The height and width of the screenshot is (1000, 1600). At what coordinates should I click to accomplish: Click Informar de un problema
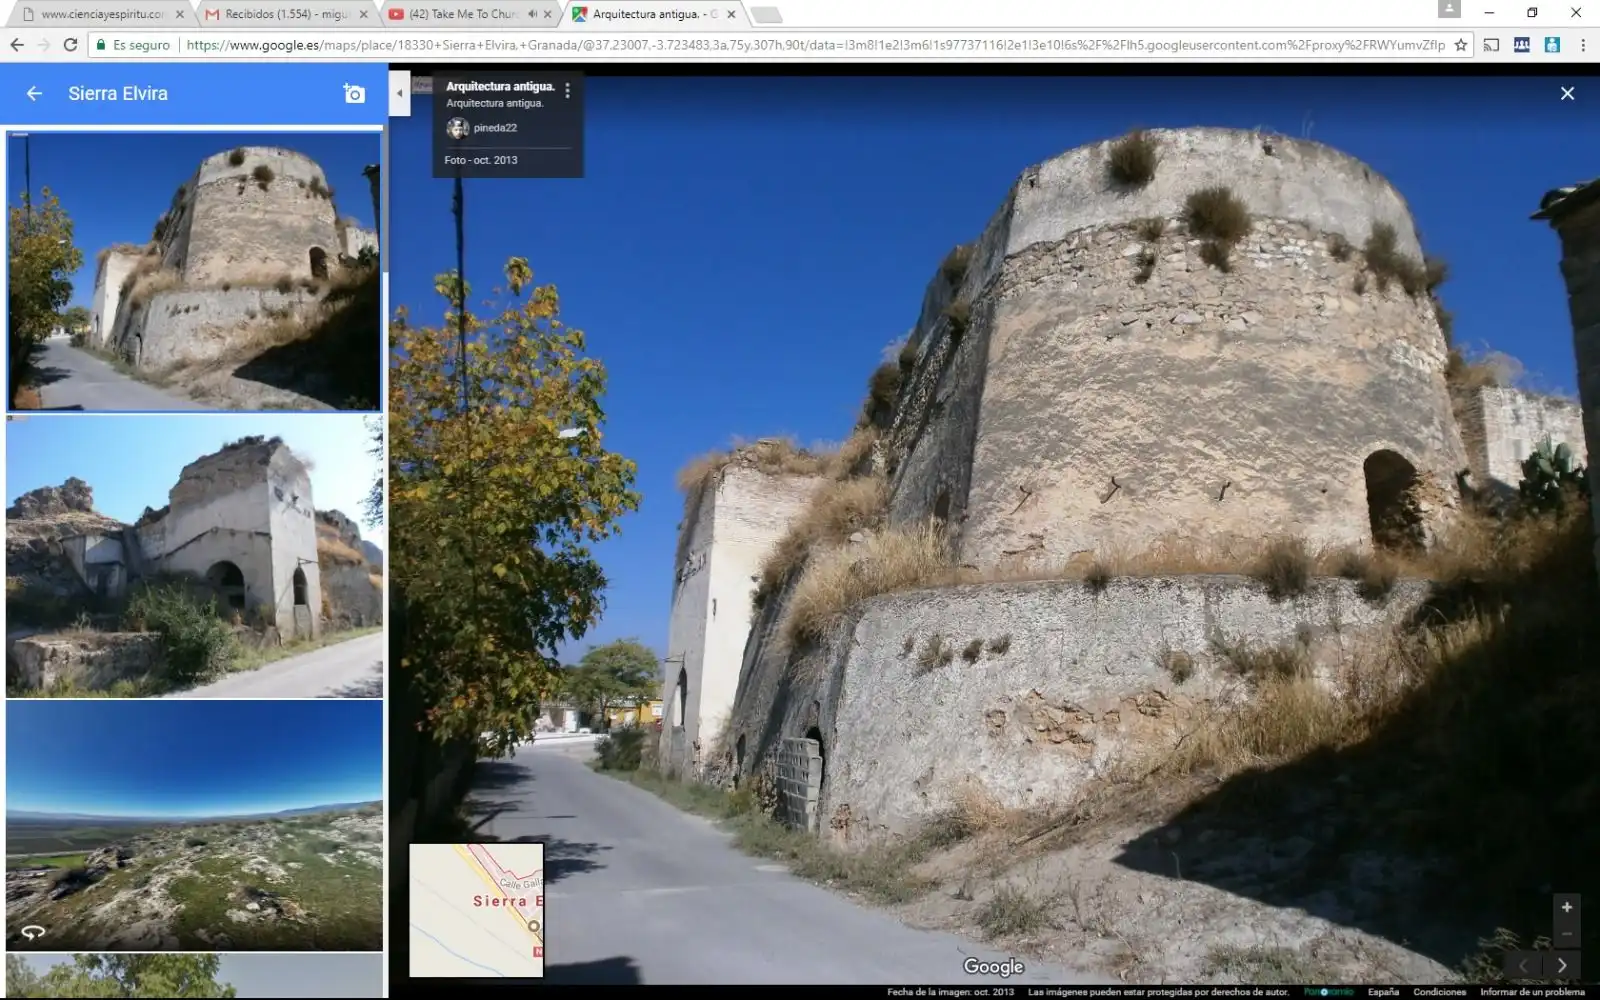[x=1532, y=992]
